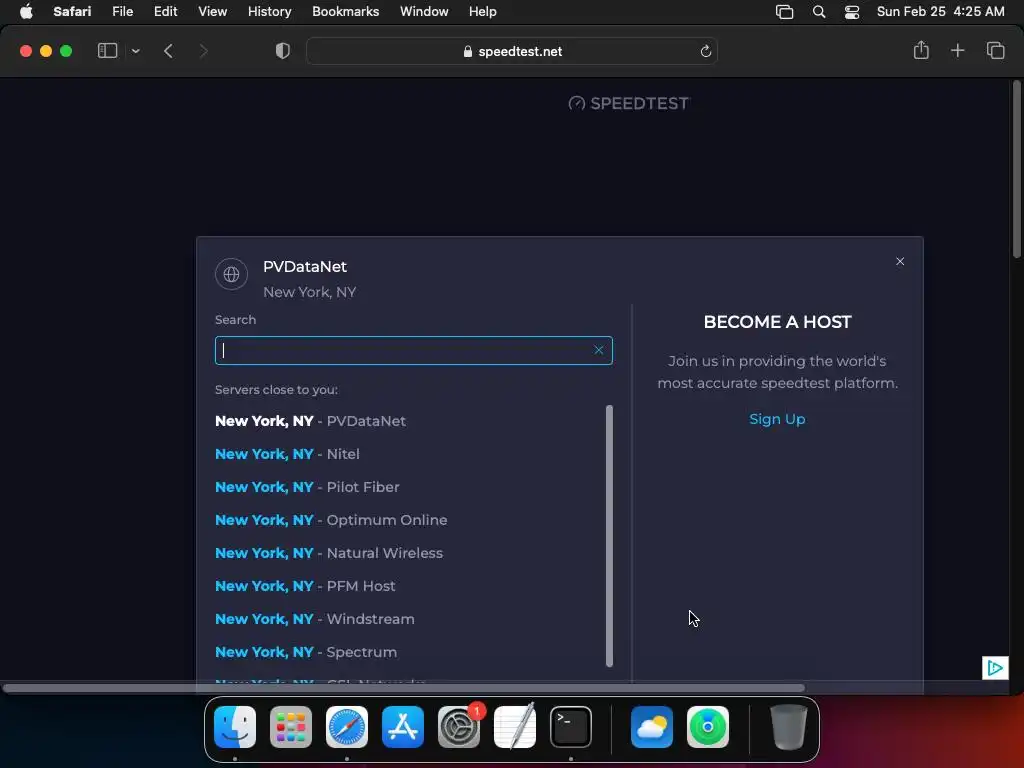This screenshot has width=1024, height=768.
Task: Select New York, NY - Natural Wireless server
Action: click(328, 553)
